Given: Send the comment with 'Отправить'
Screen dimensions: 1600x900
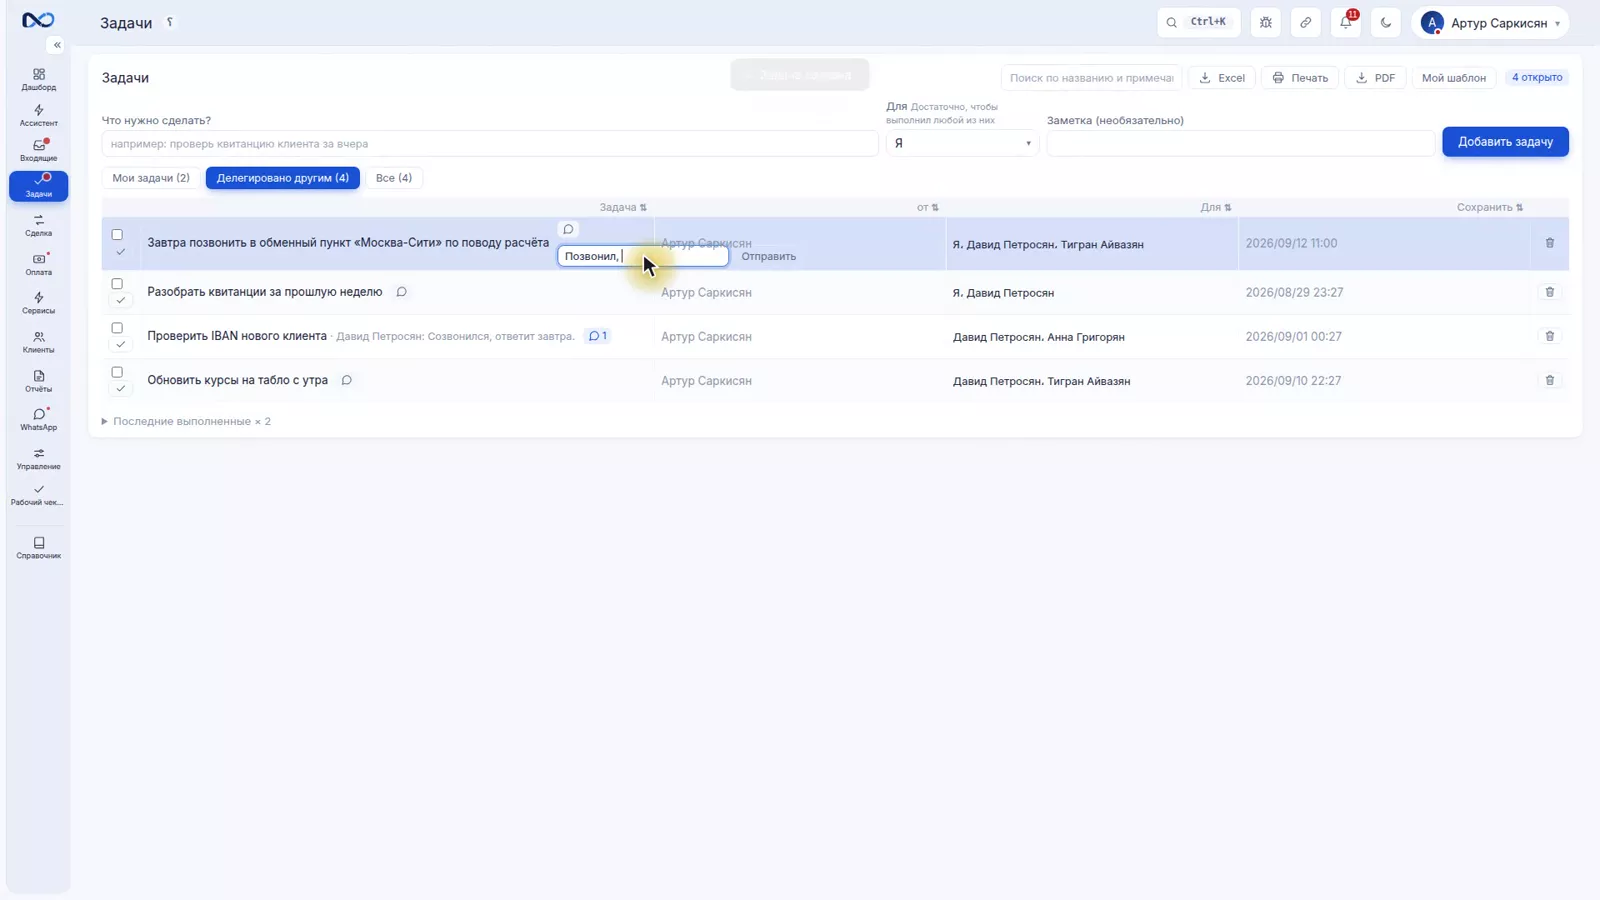Looking at the screenshot, I should point(769,256).
